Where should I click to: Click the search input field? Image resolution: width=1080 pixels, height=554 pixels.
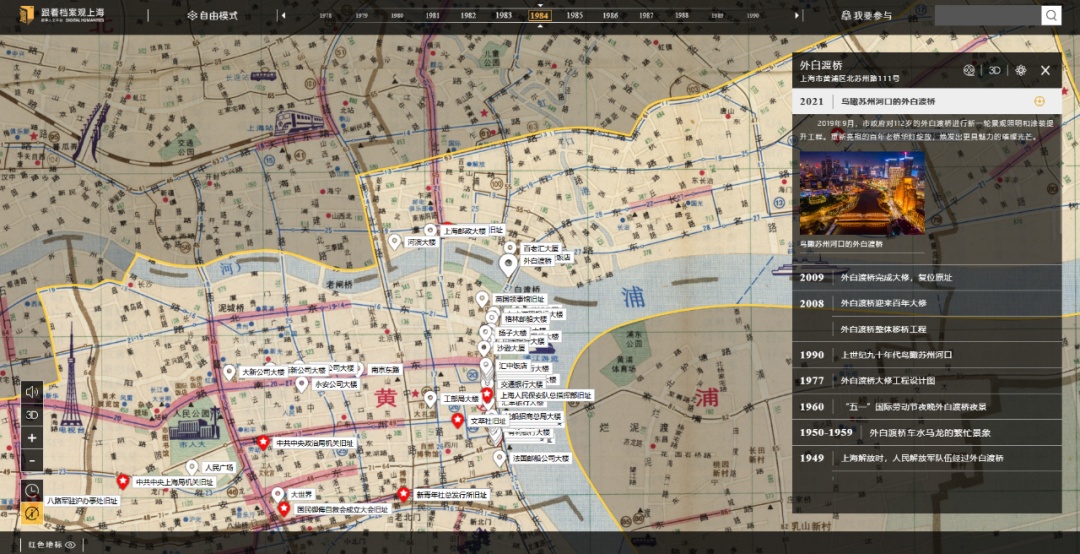(x=986, y=15)
